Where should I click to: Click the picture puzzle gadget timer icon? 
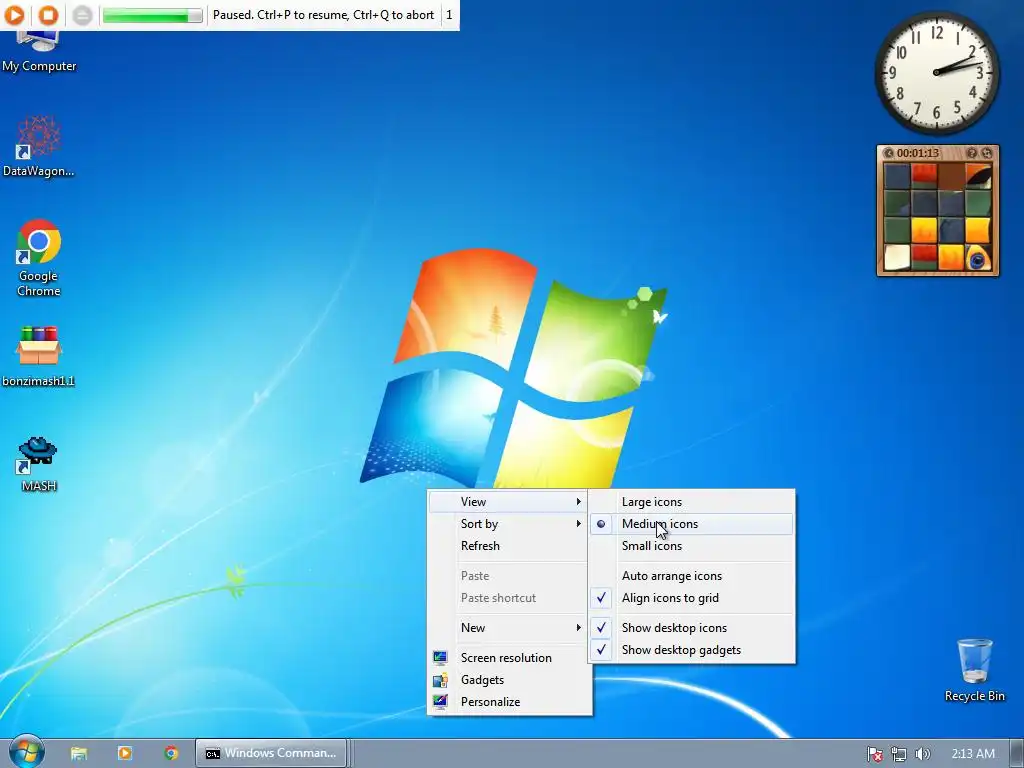pyautogui.click(x=888, y=153)
